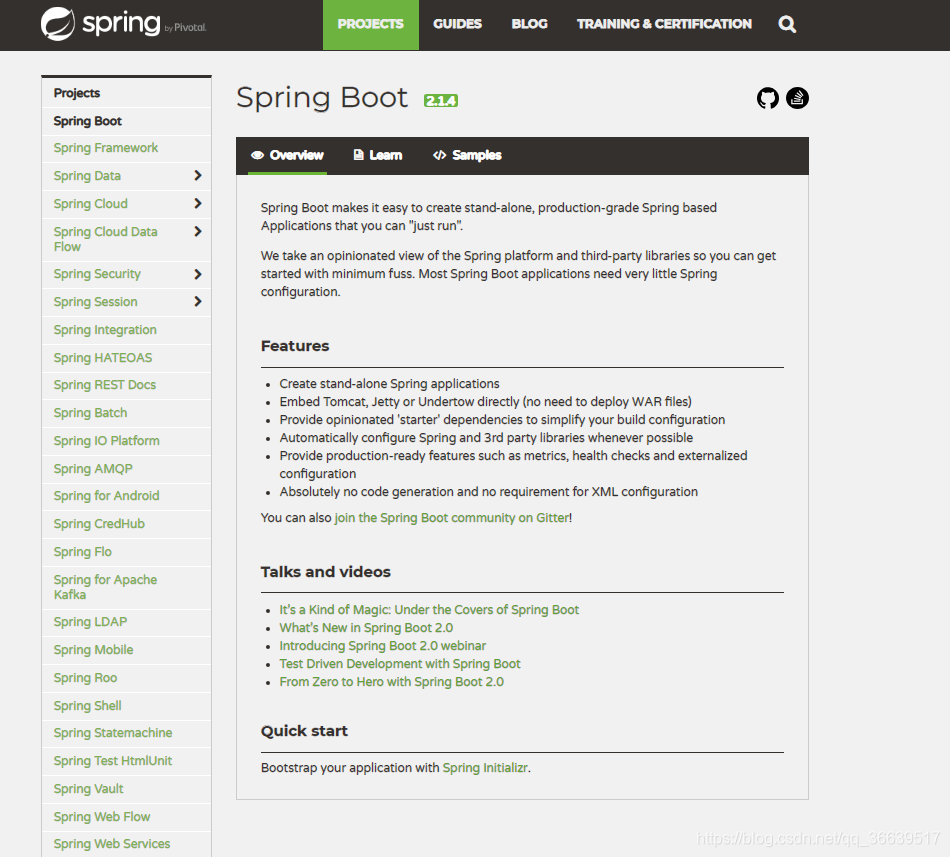Open Spring AMQP in the sidebar
Image resolution: width=950 pixels, height=857 pixels.
93,469
